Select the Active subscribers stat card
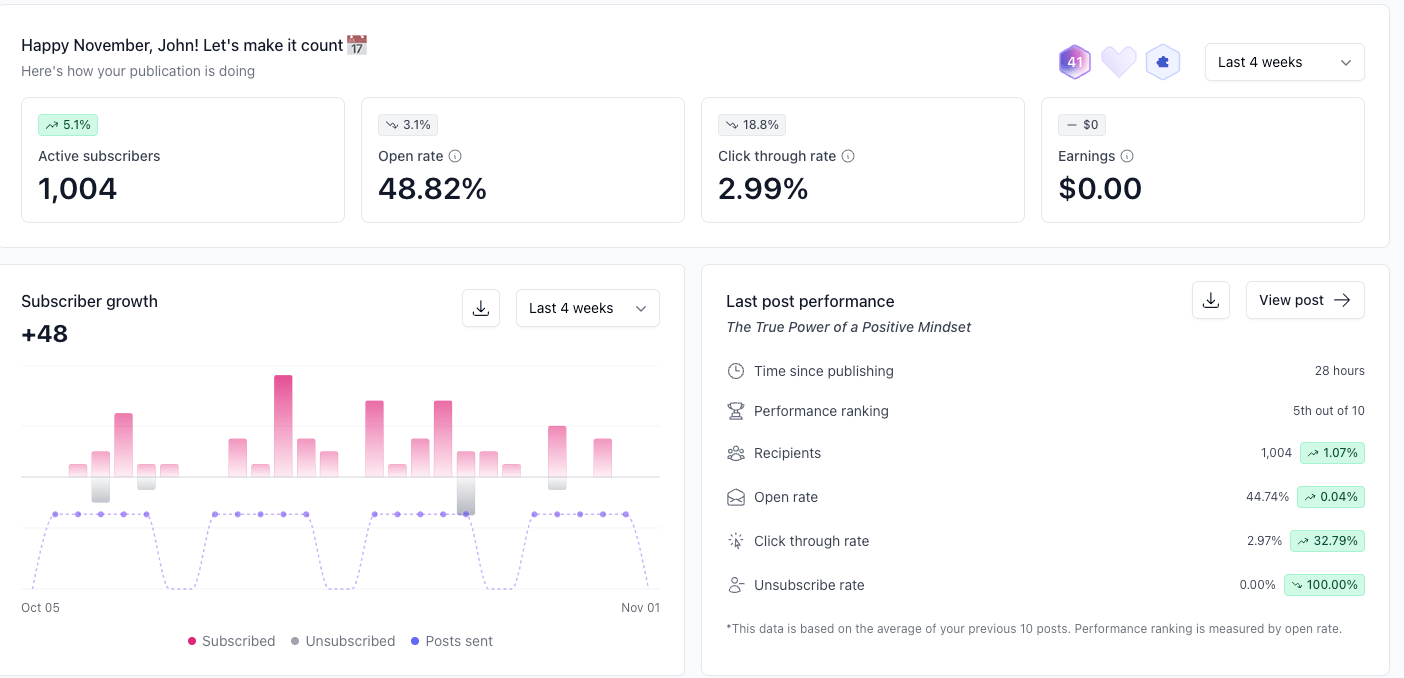This screenshot has width=1404, height=678. point(183,160)
